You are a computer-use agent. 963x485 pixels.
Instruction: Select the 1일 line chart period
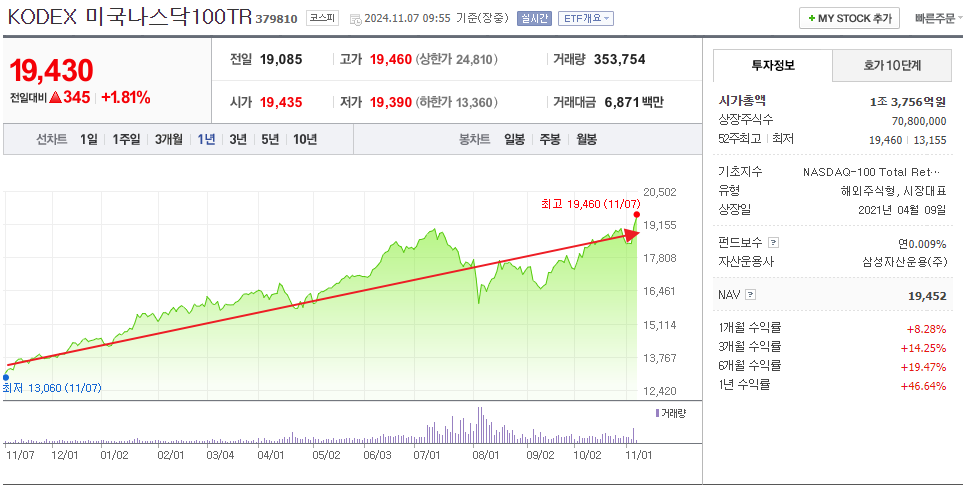(88, 139)
